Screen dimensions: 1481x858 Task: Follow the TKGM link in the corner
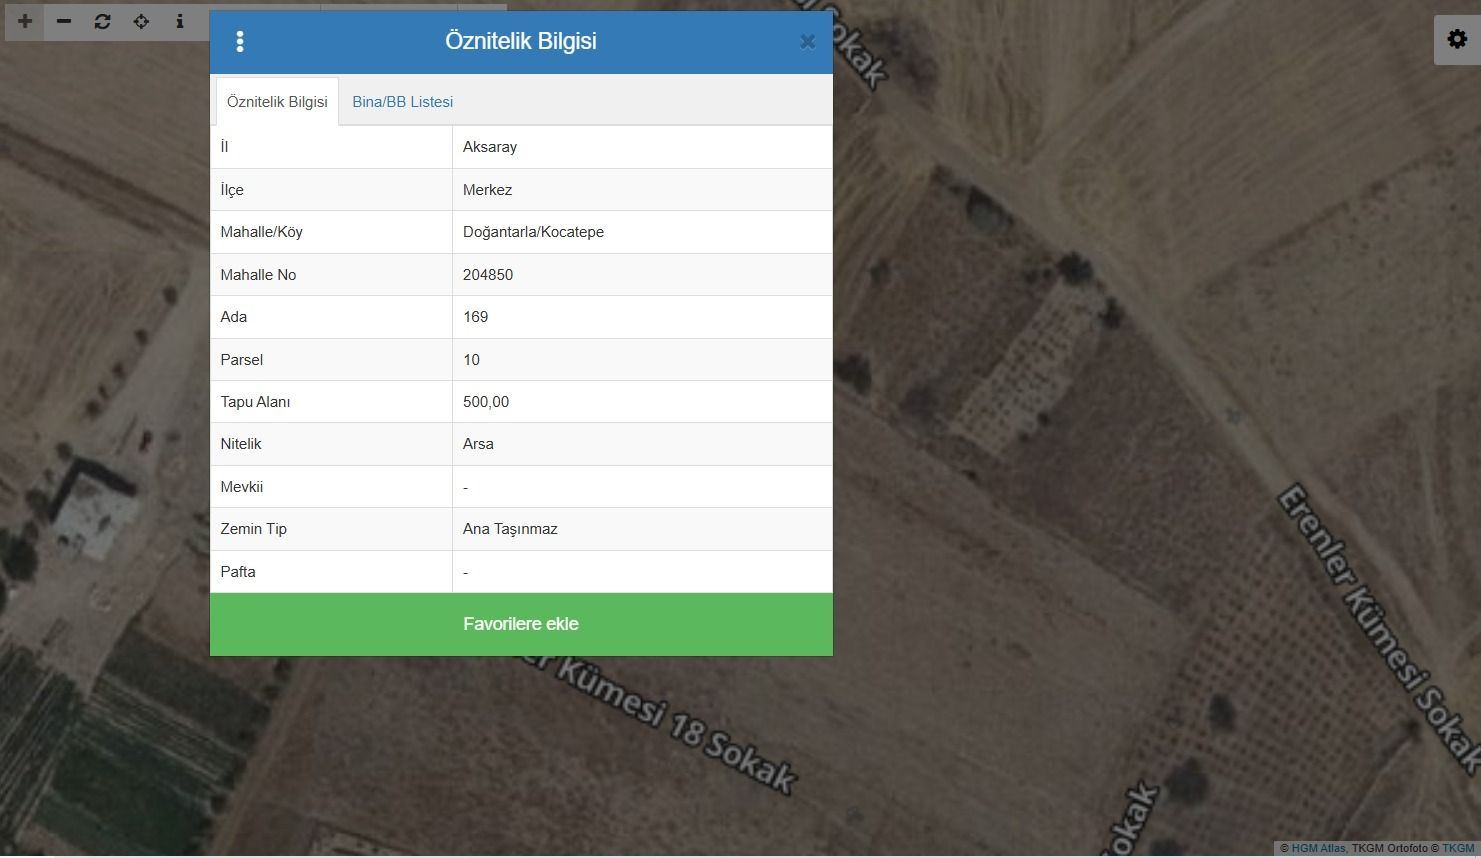[1458, 848]
